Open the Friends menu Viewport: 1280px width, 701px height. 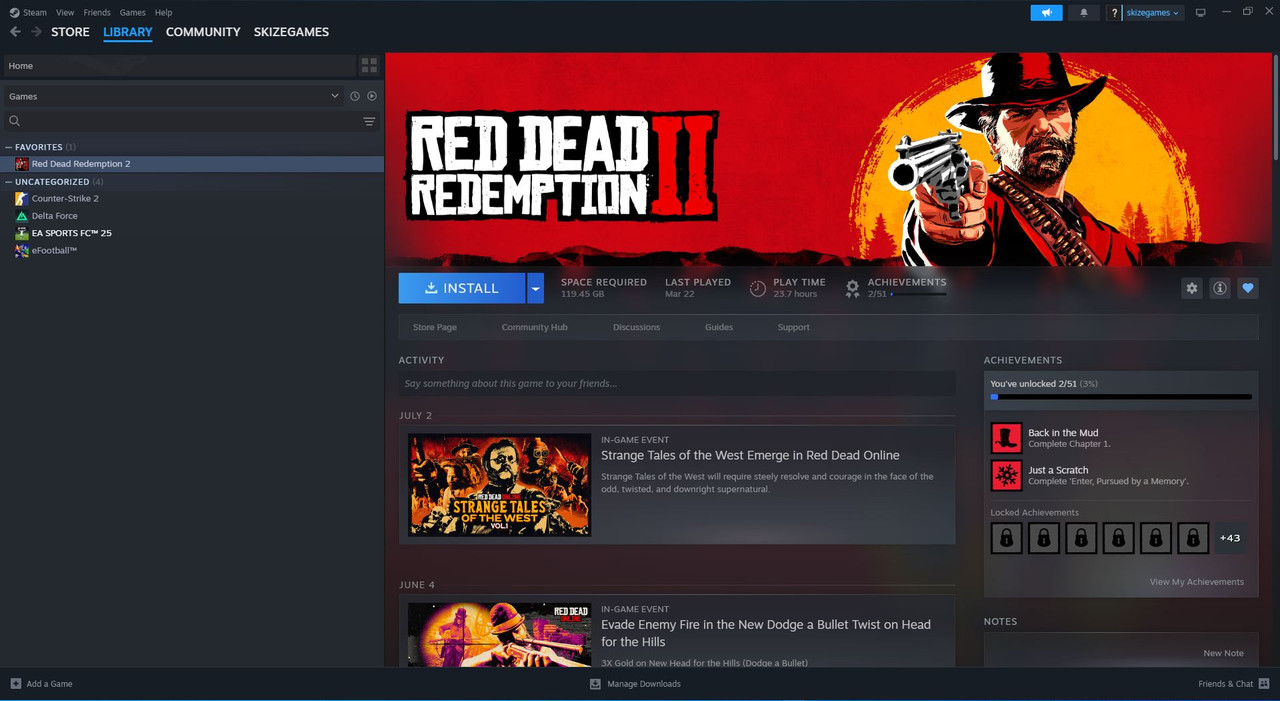point(97,13)
